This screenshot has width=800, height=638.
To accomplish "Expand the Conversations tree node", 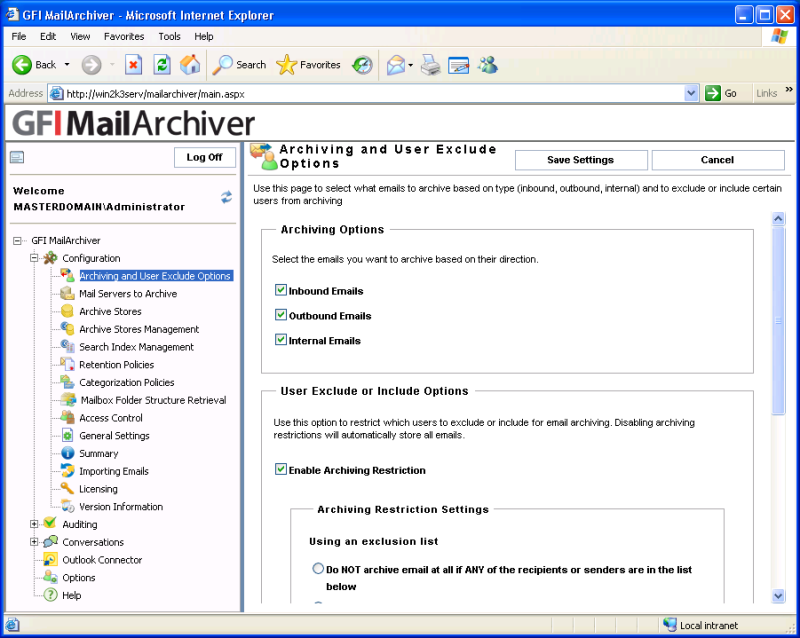I will 34,542.
